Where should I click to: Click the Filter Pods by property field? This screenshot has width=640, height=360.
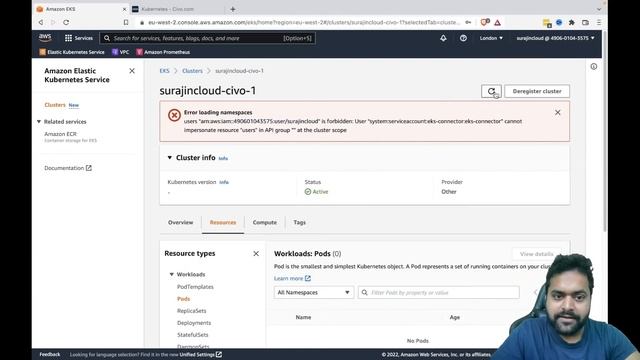[x=438, y=292]
